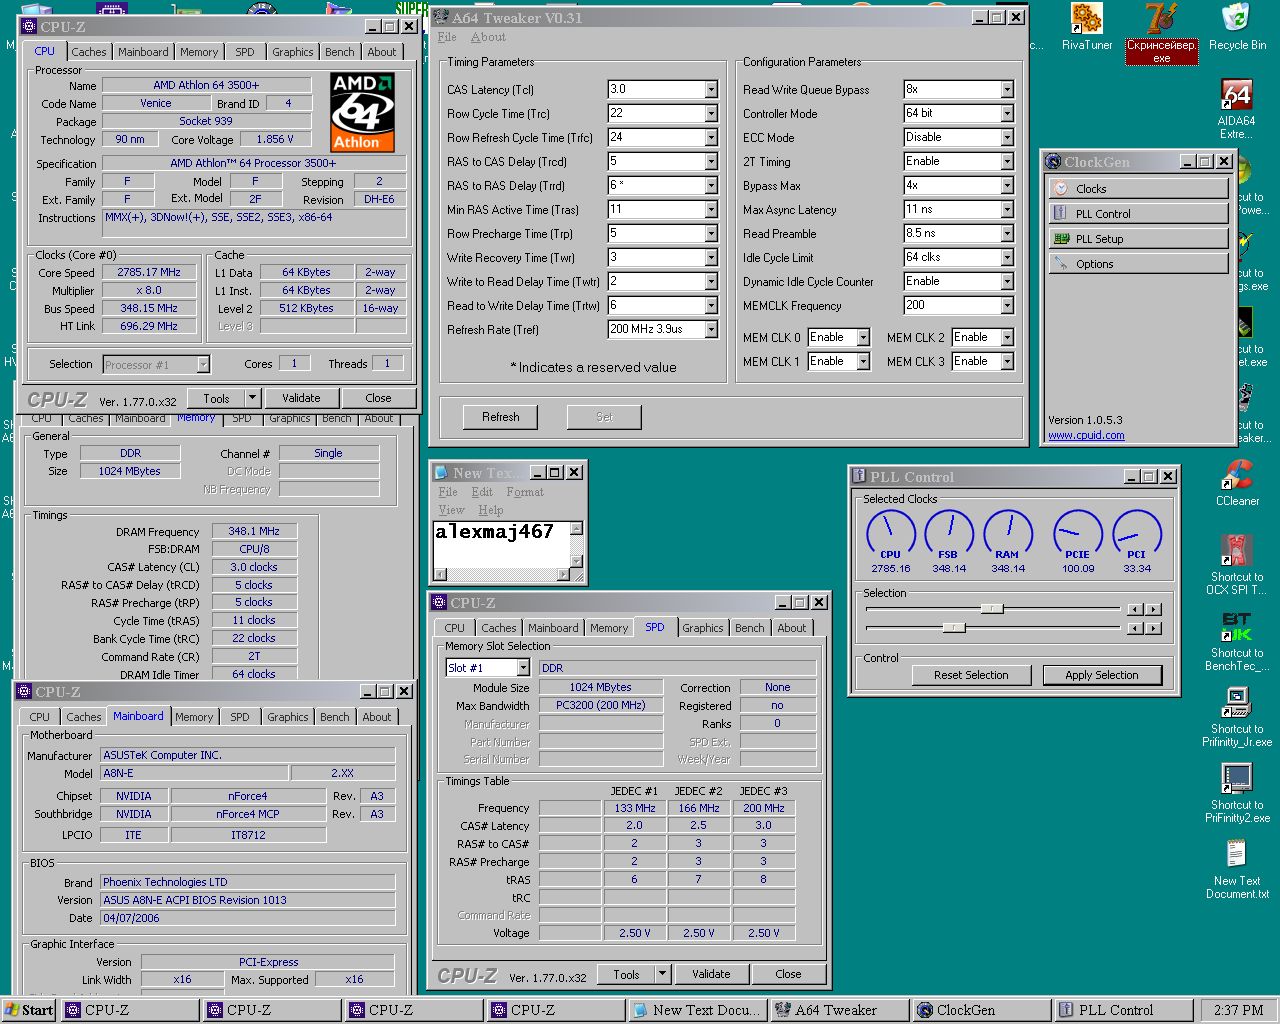Switch to the ClockGen taskbar button
Viewport: 1280px width, 1024px height.
[x=982, y=1010]
